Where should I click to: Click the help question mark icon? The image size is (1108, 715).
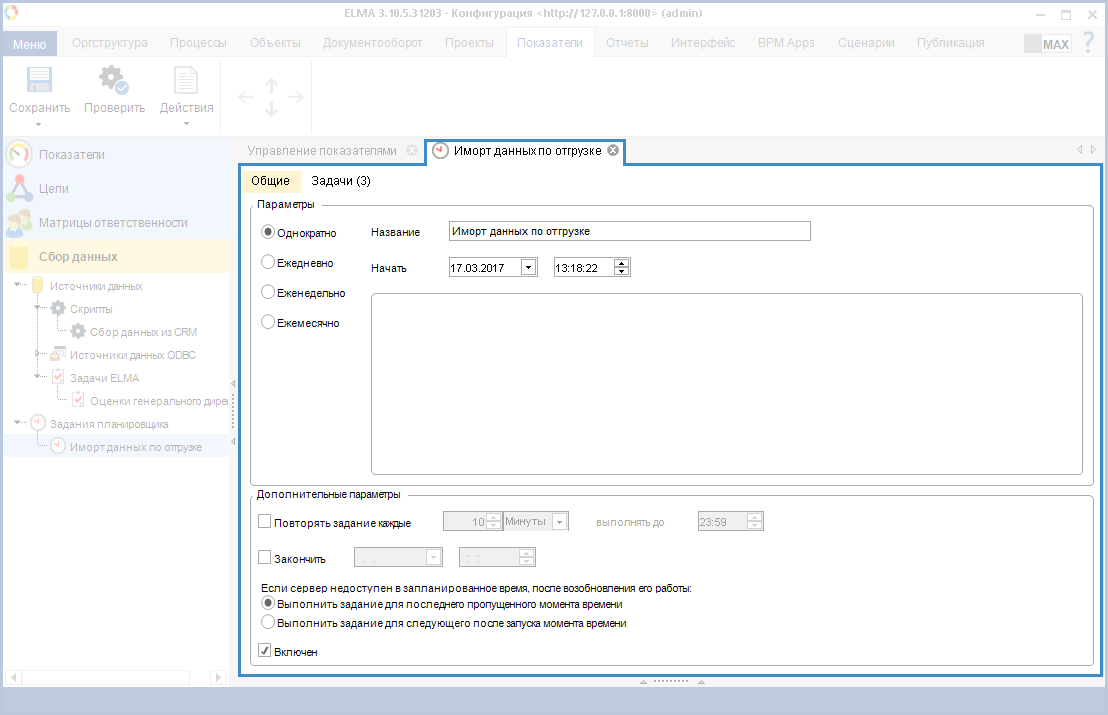click(1088, 43)
